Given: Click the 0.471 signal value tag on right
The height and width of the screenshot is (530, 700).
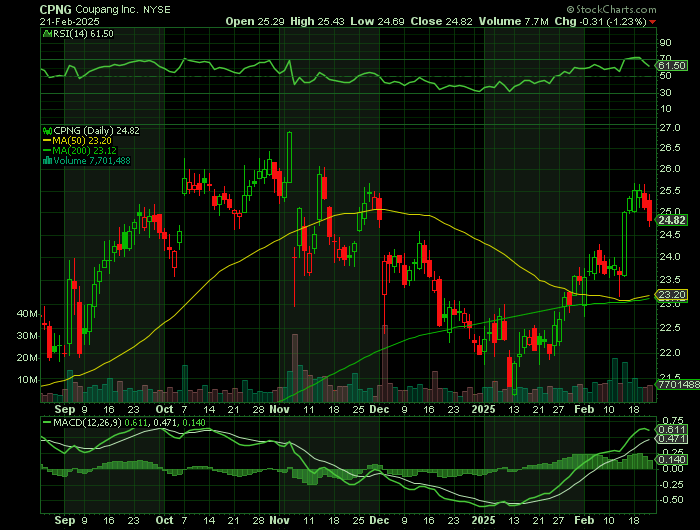Looking at the screenshot, I should tap(671, 439).
